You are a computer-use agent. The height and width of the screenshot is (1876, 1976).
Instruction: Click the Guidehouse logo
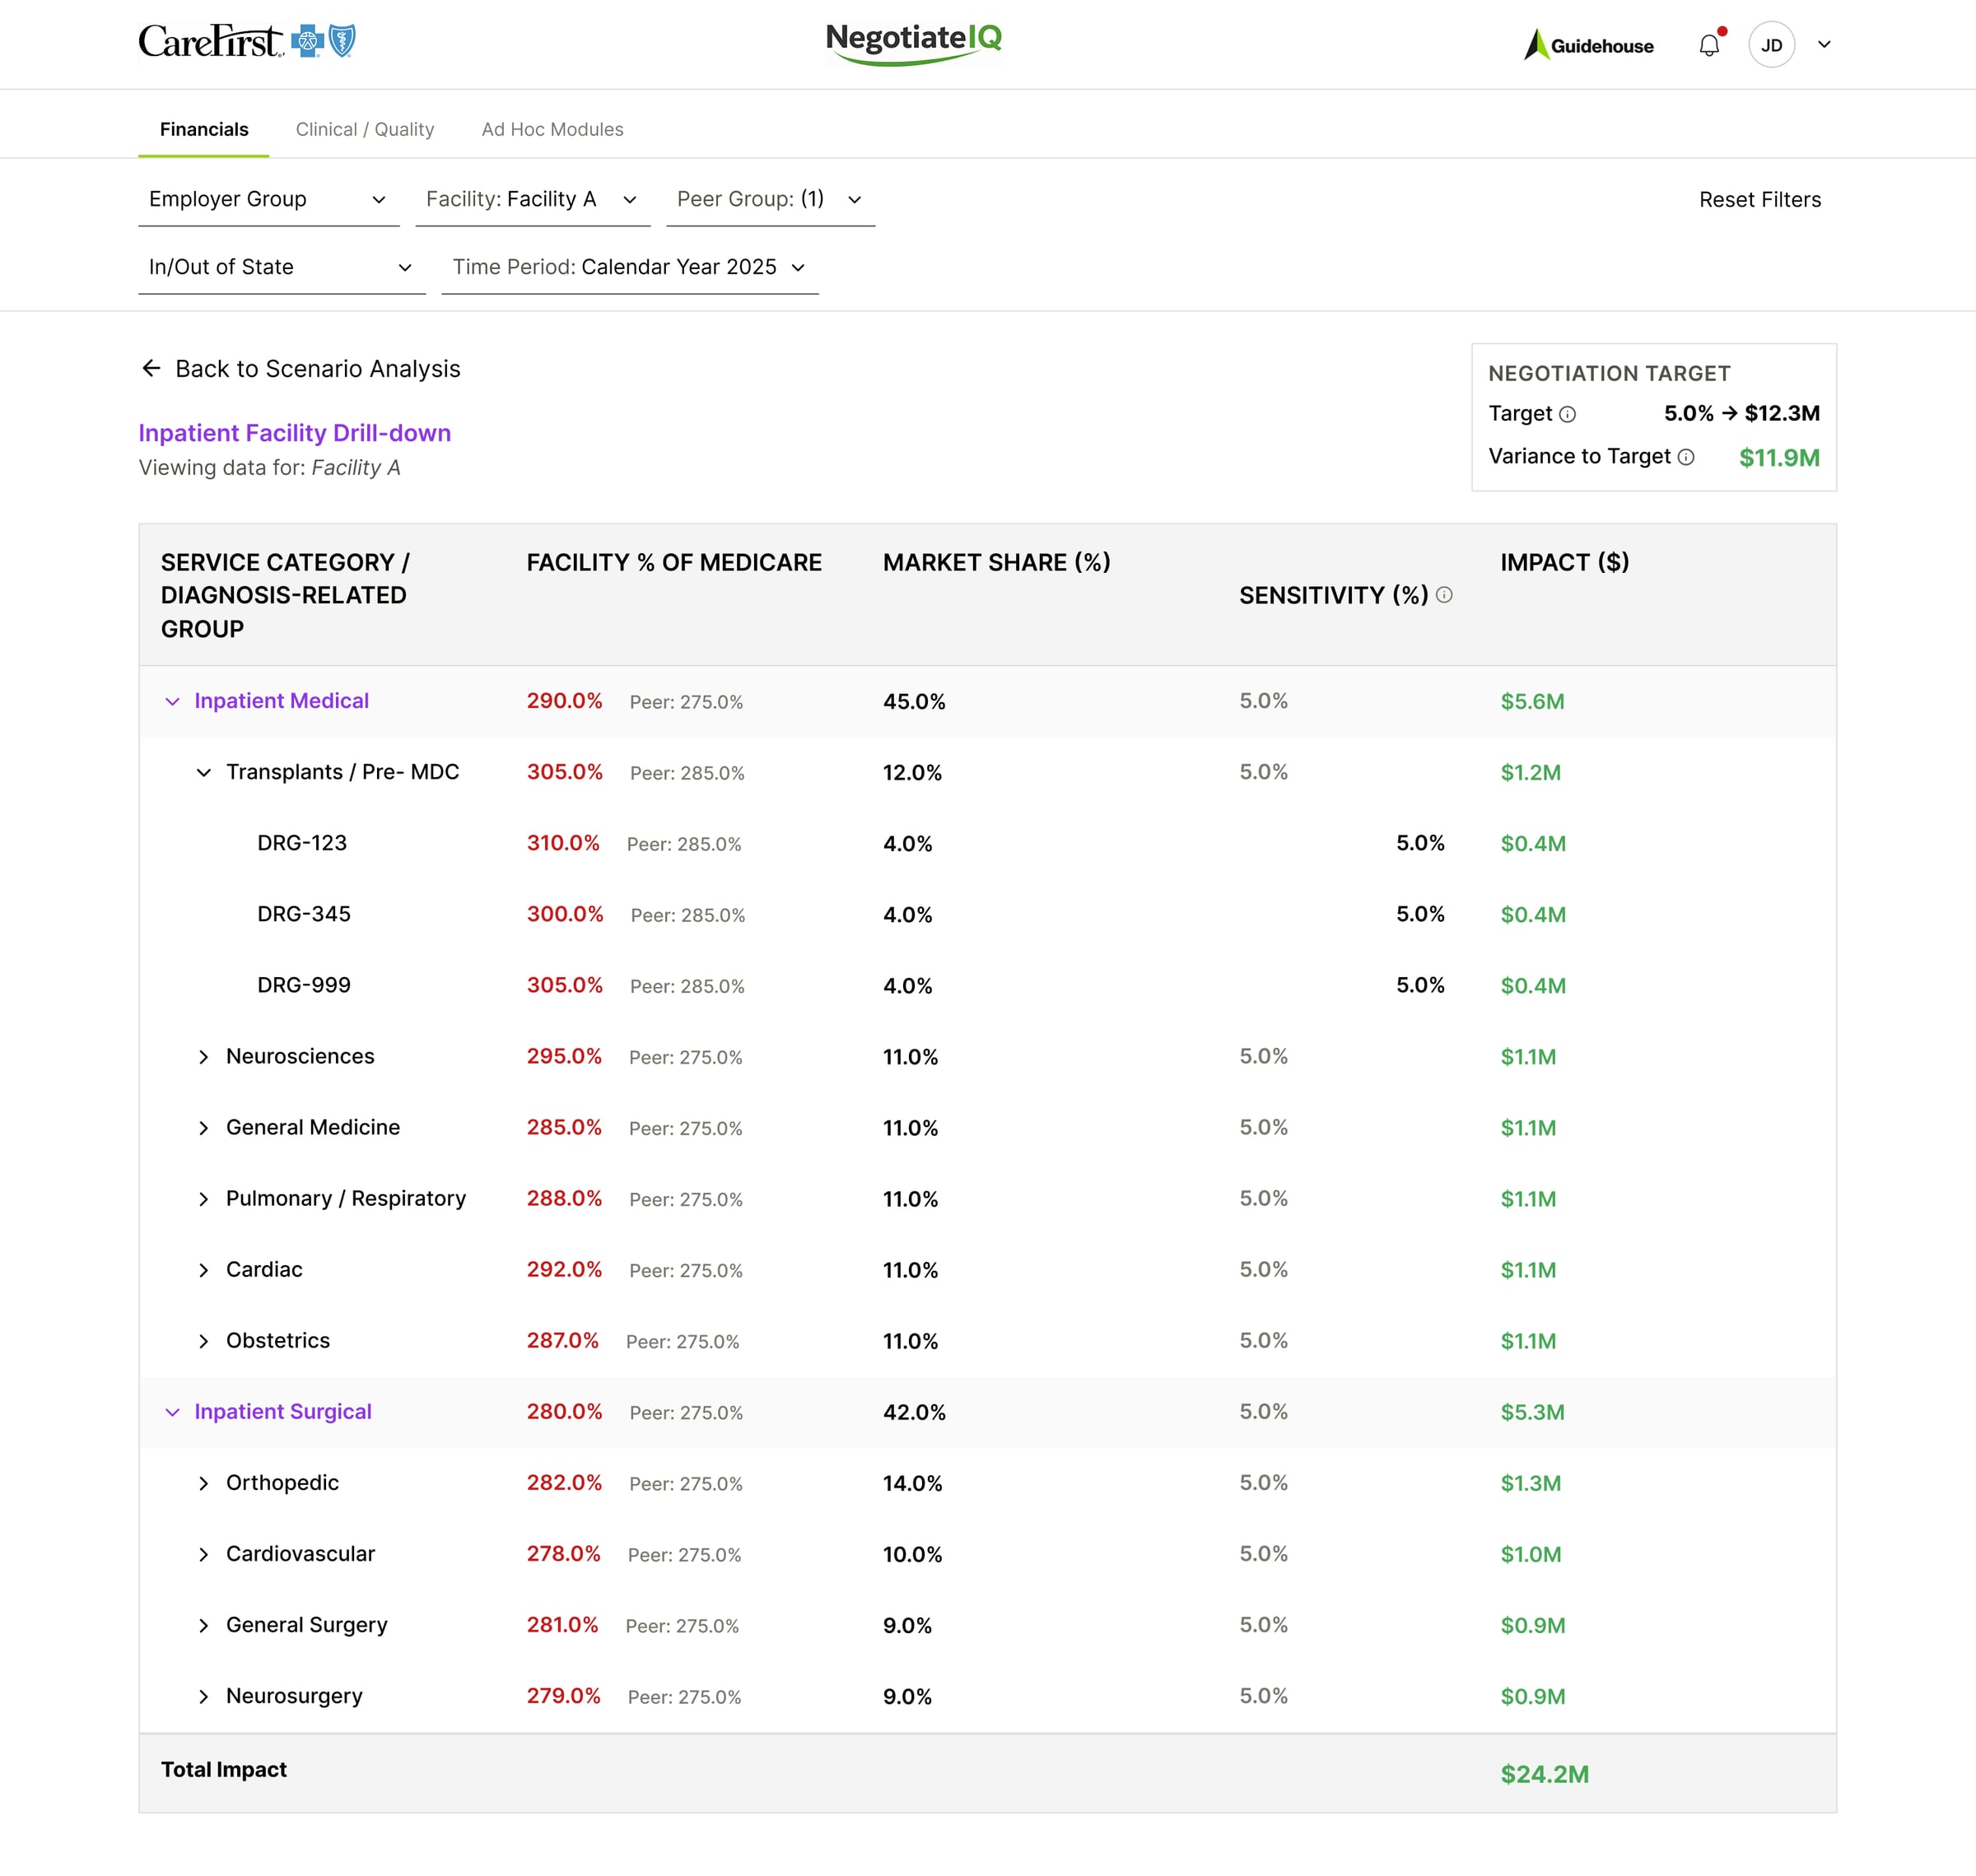click(1588, 45)
